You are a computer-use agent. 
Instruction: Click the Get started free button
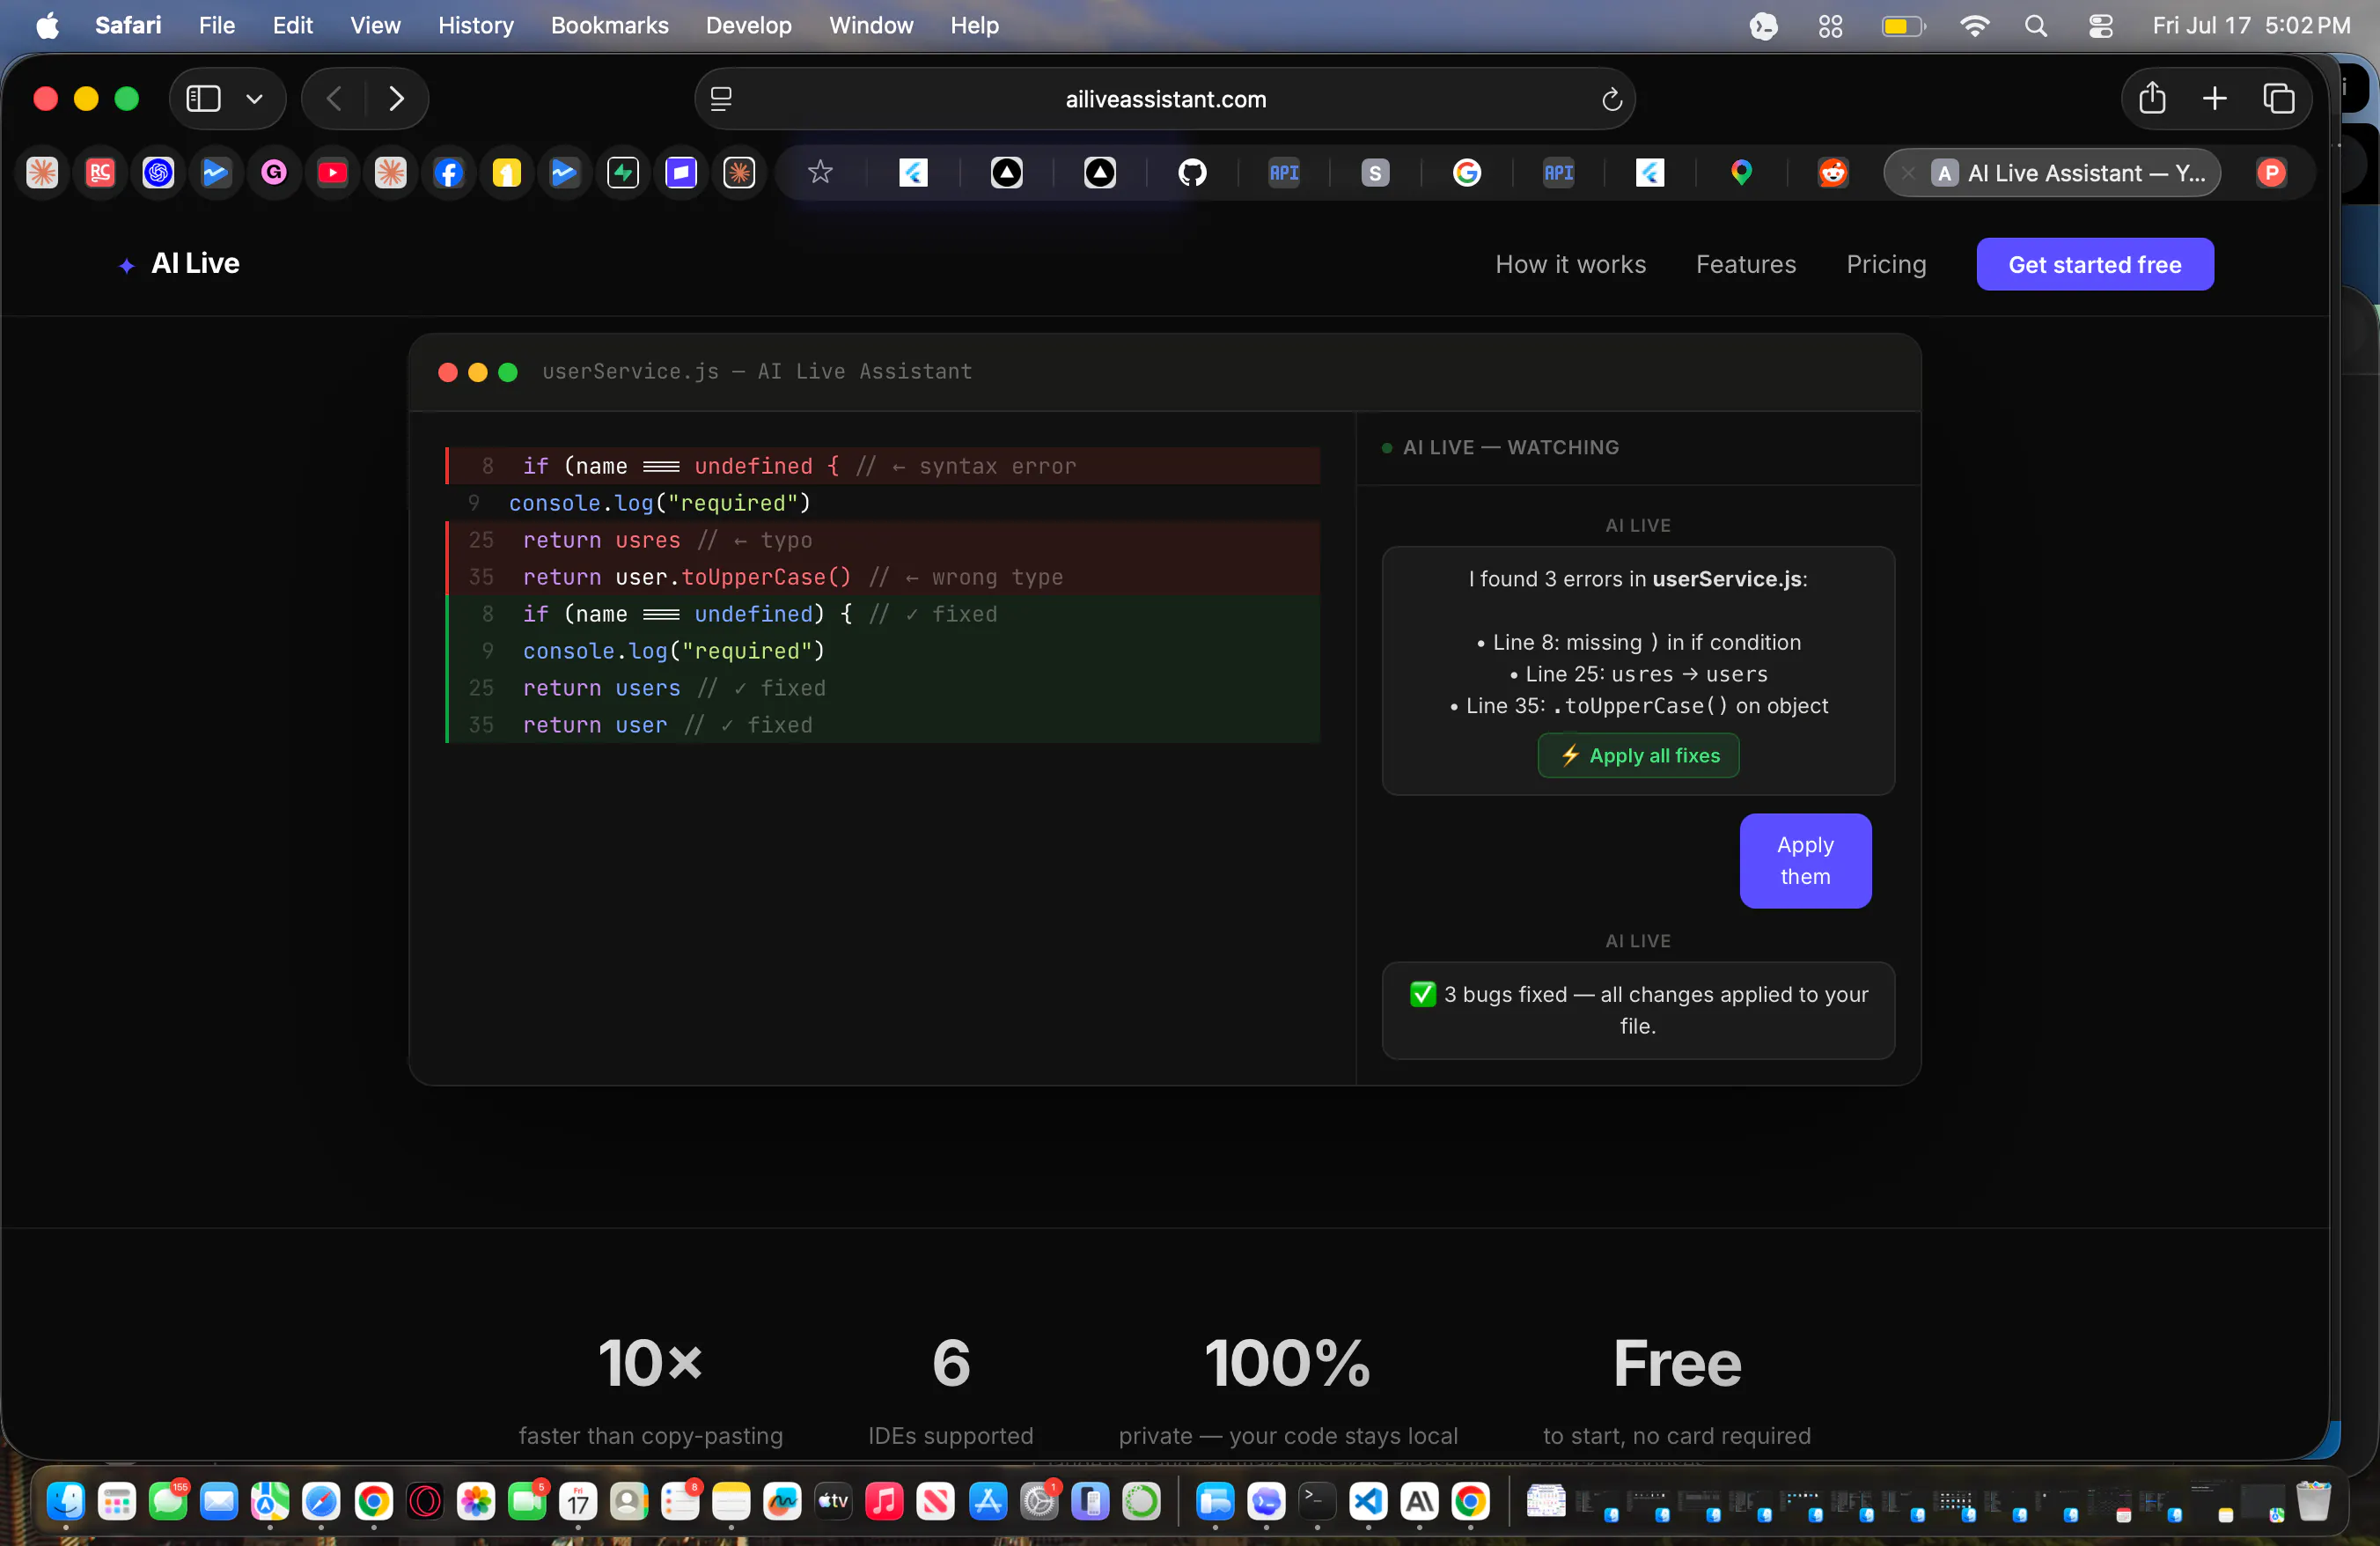[x=2094, y=264]
